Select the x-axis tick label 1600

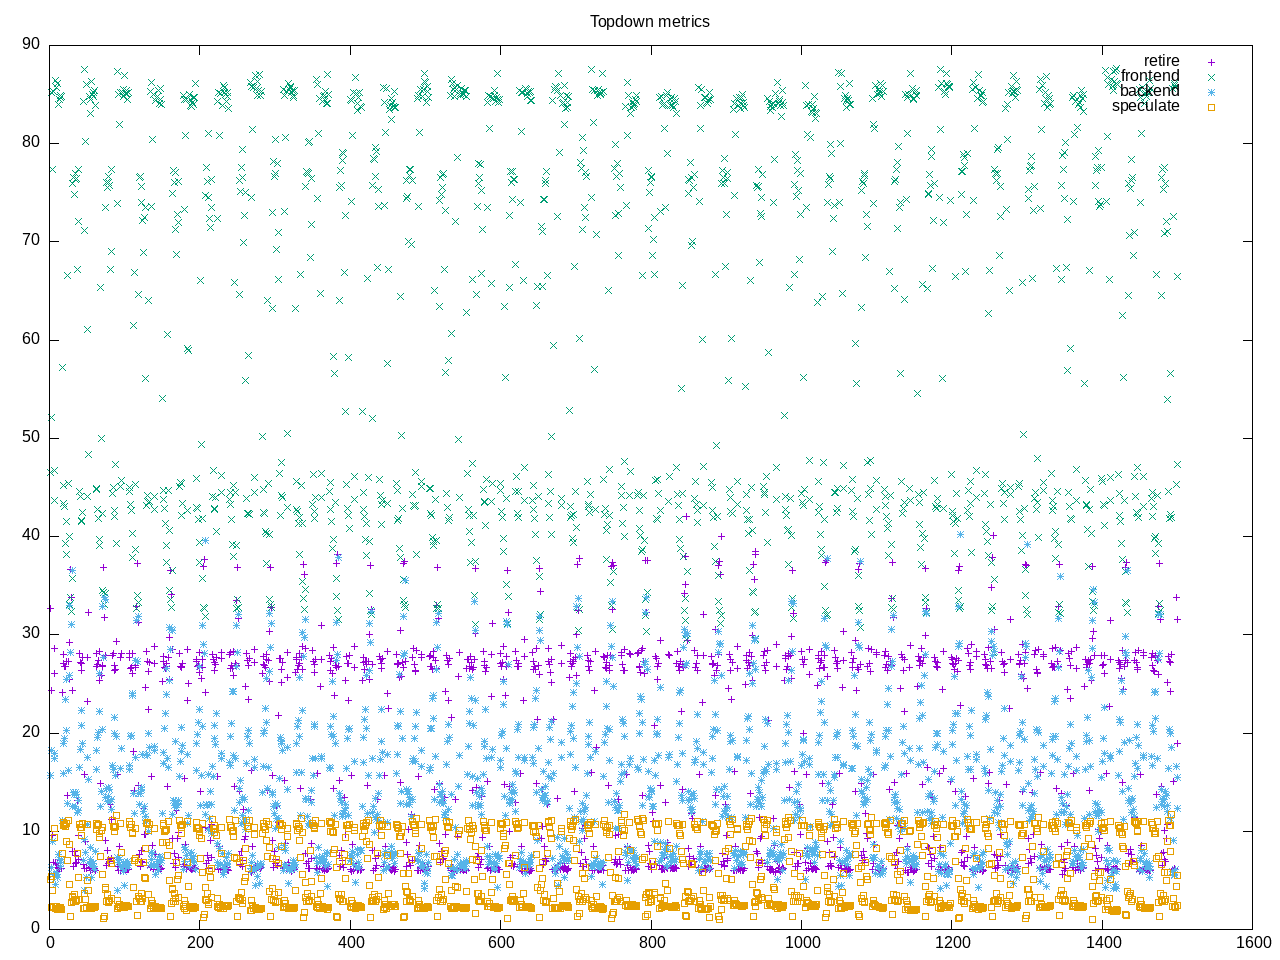pos(1253,942)
